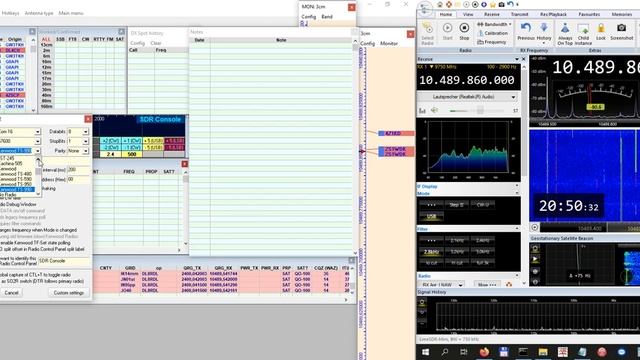640x360 pixels.
Task: Open the Bandwidth dropdown in the ribbon
Action: click(494, 24)
